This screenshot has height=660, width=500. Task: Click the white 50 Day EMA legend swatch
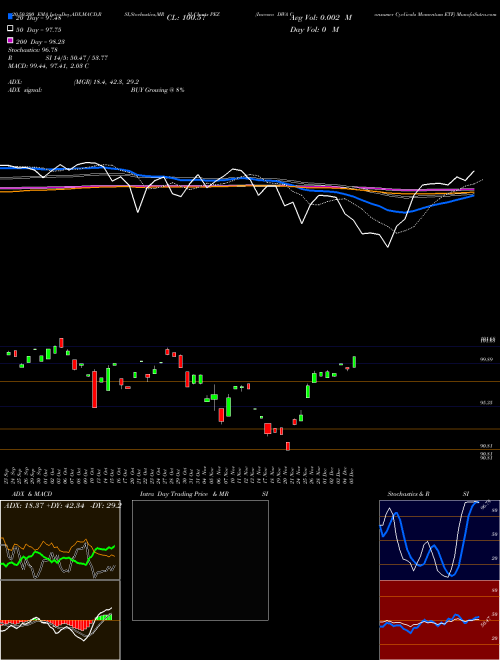[10, 29]
